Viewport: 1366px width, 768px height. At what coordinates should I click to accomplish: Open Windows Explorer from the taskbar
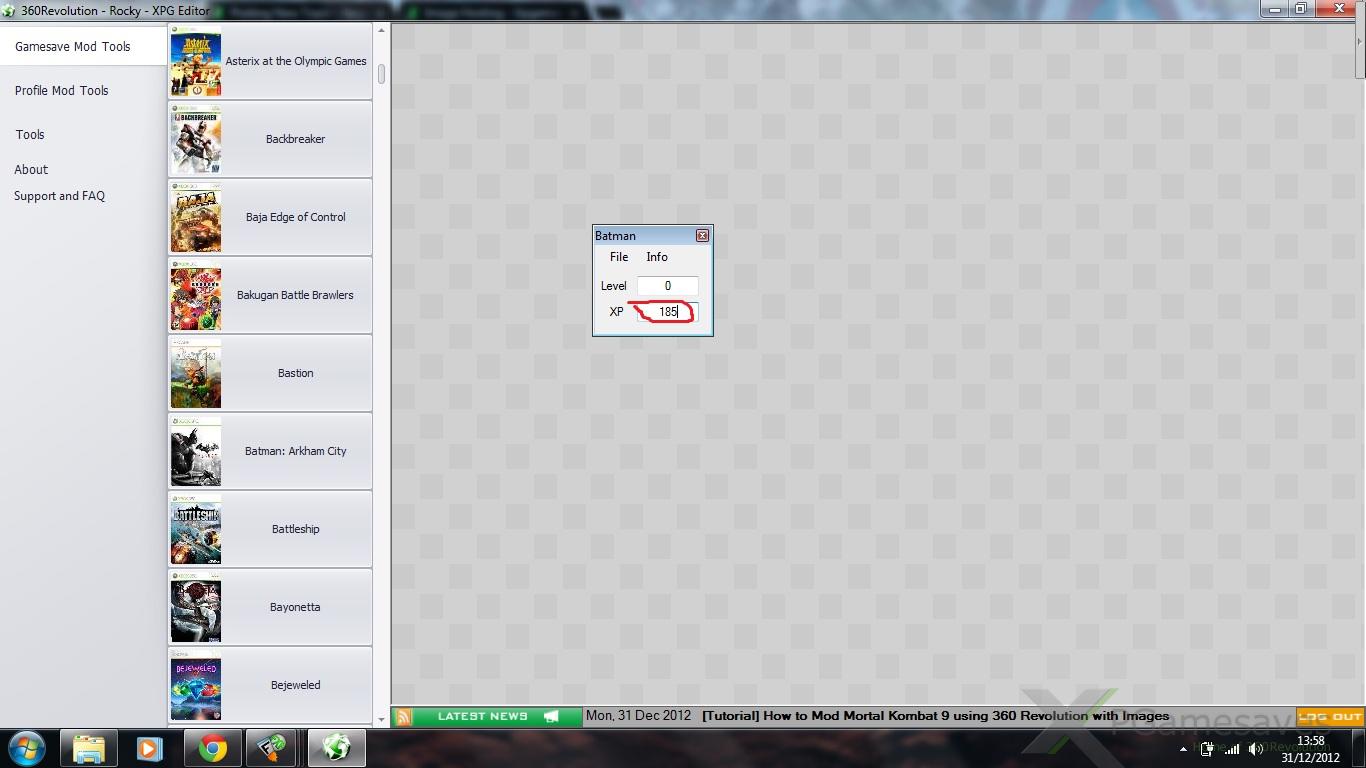point(89,748)
